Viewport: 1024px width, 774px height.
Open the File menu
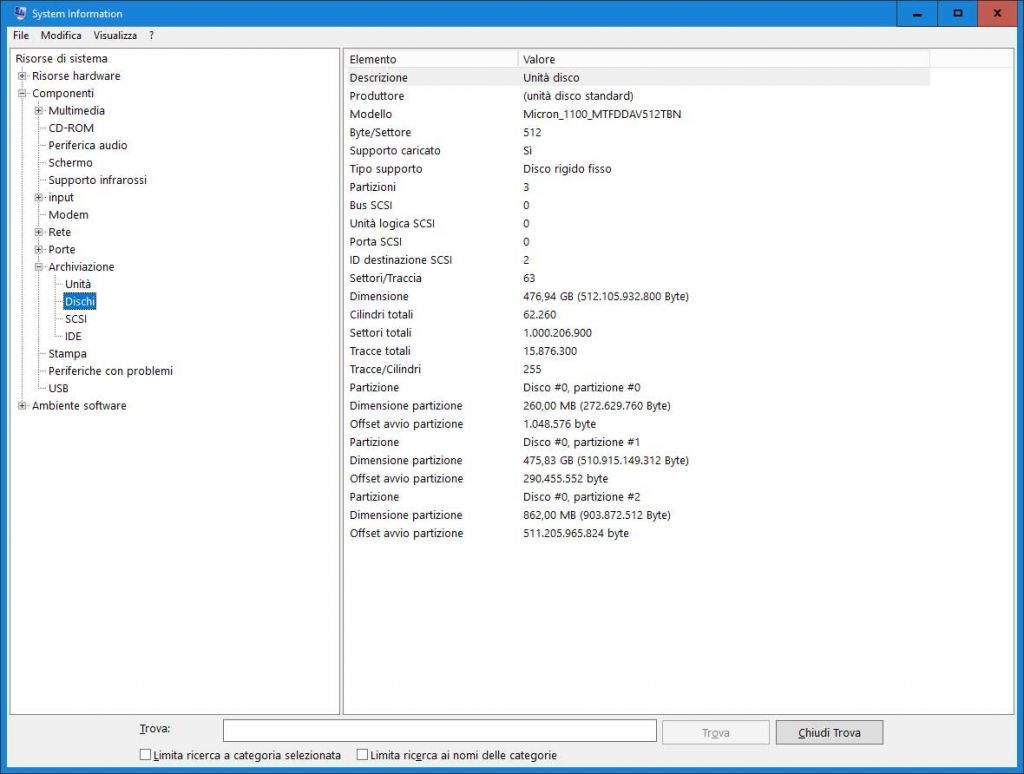click(20, 35)
